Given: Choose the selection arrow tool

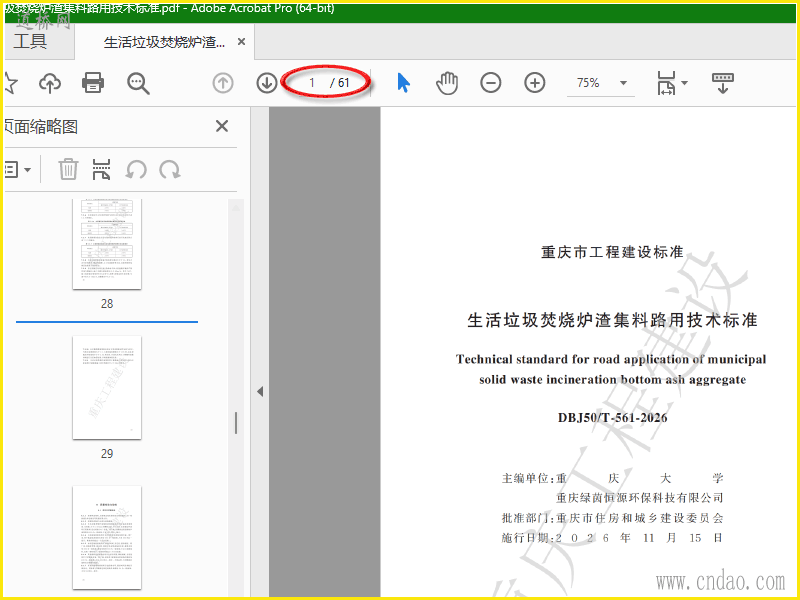Looking at the screenshot, I should [404, 83].
